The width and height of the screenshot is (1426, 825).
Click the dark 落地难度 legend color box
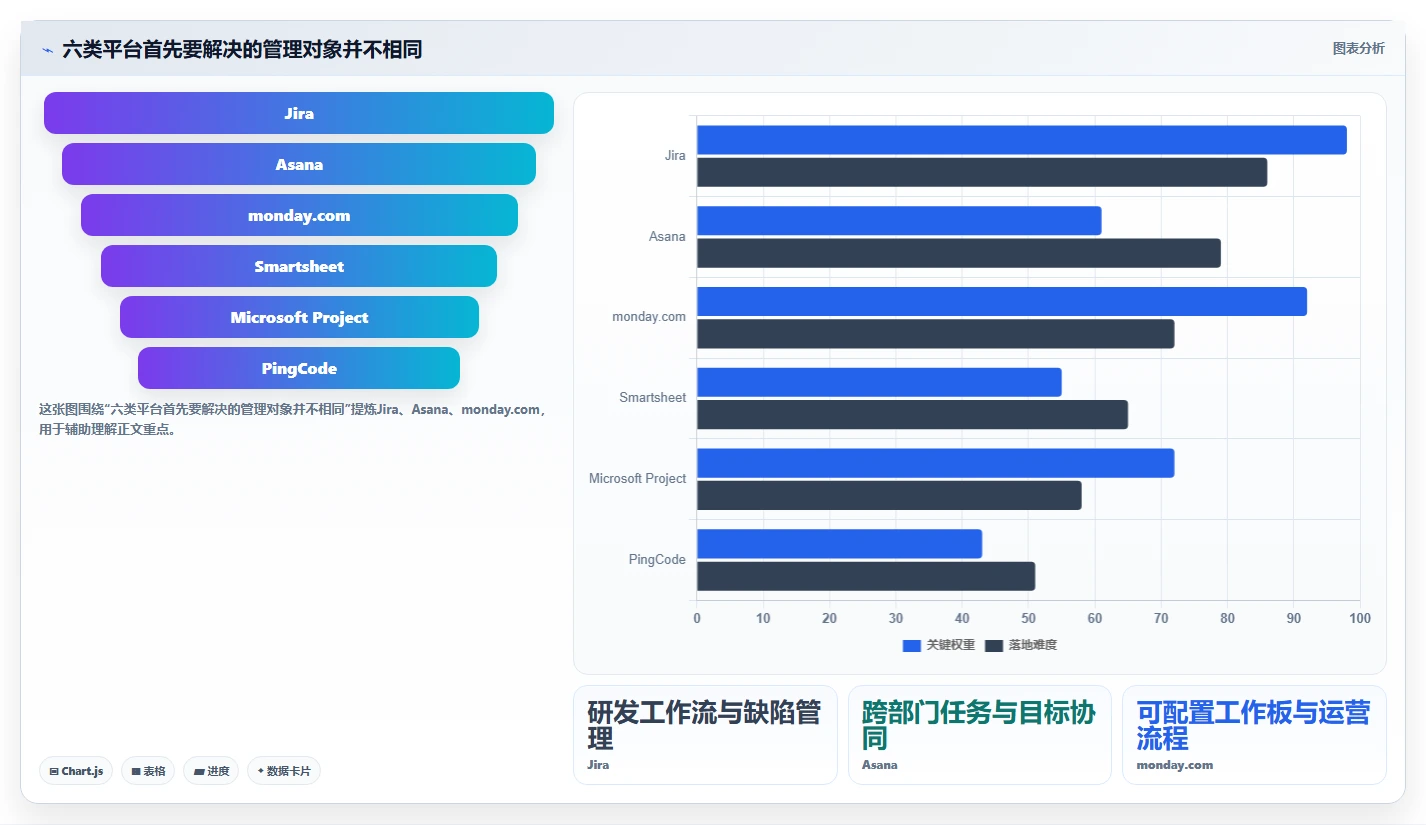click(x=994, y=645)
